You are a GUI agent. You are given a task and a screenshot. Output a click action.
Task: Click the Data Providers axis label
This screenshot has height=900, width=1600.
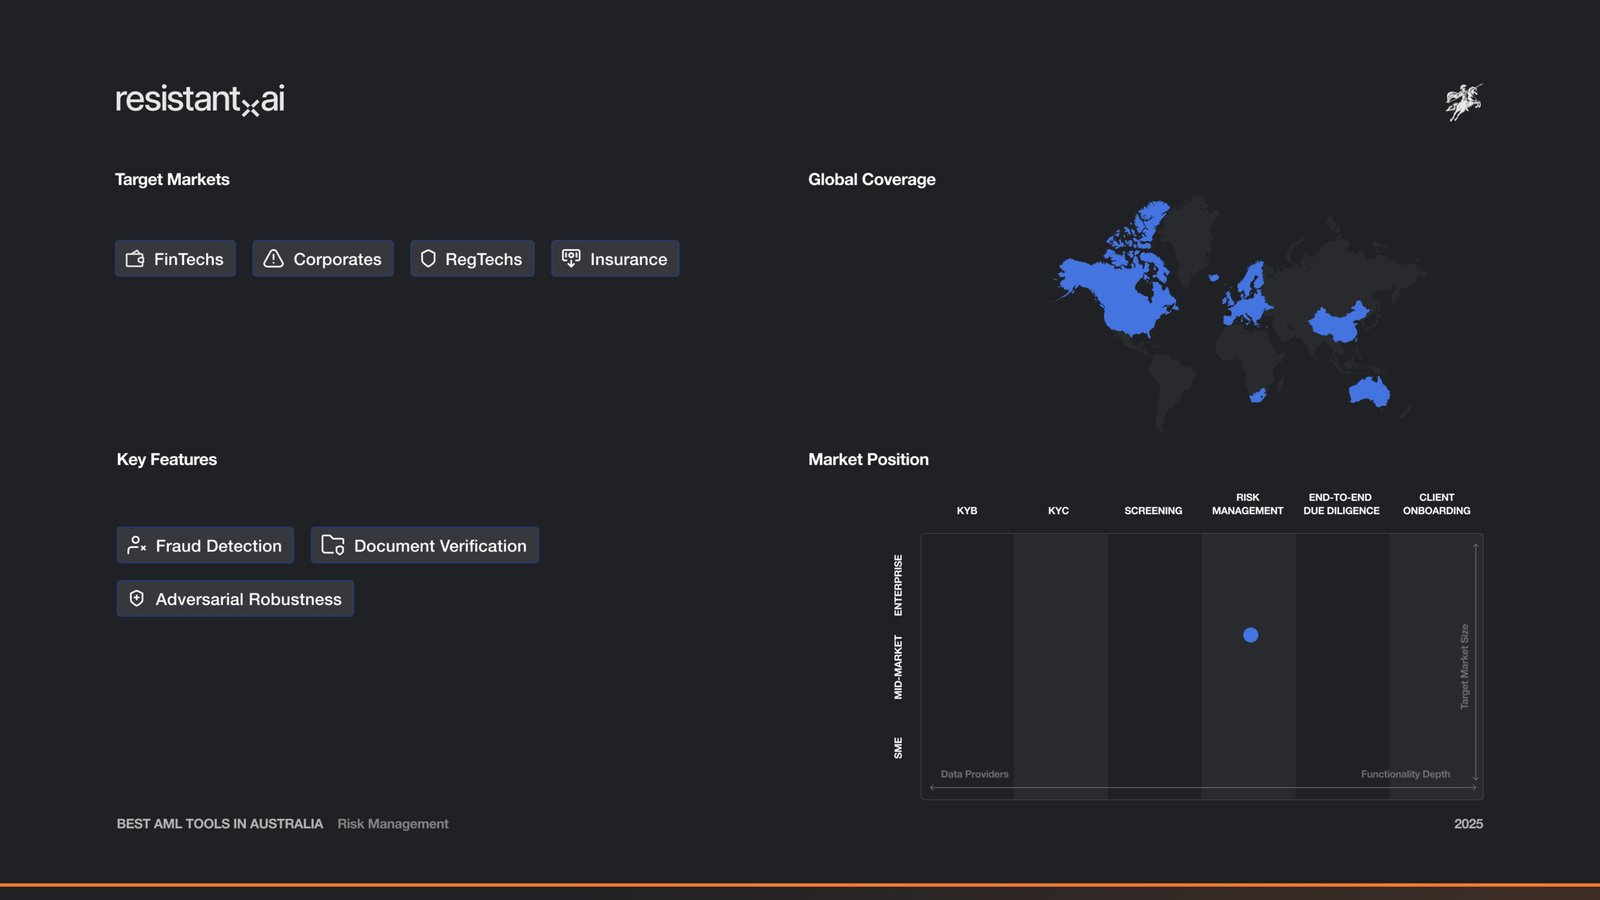coord(975,774)
